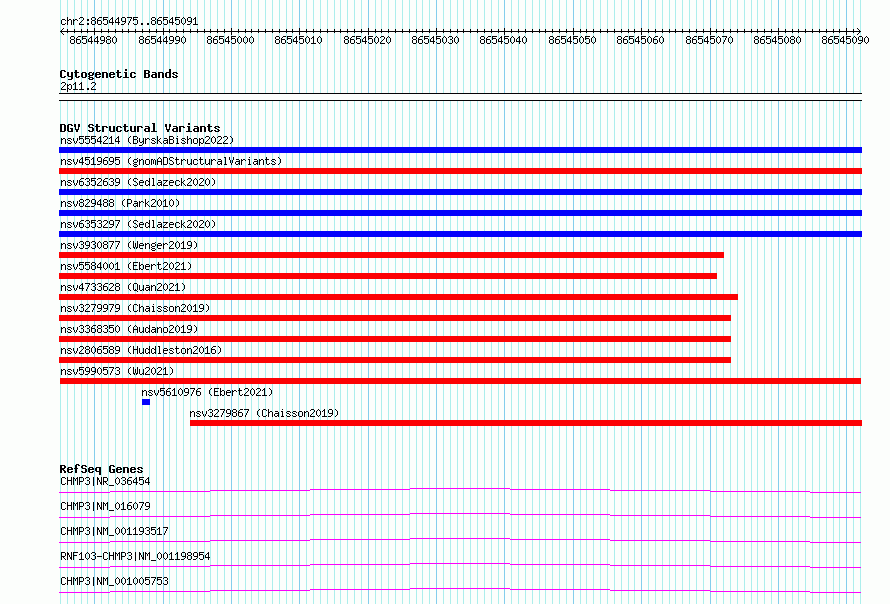
Task: Click the nsv3368350 (Audano2019) label
Action: [x=129, y=329]
